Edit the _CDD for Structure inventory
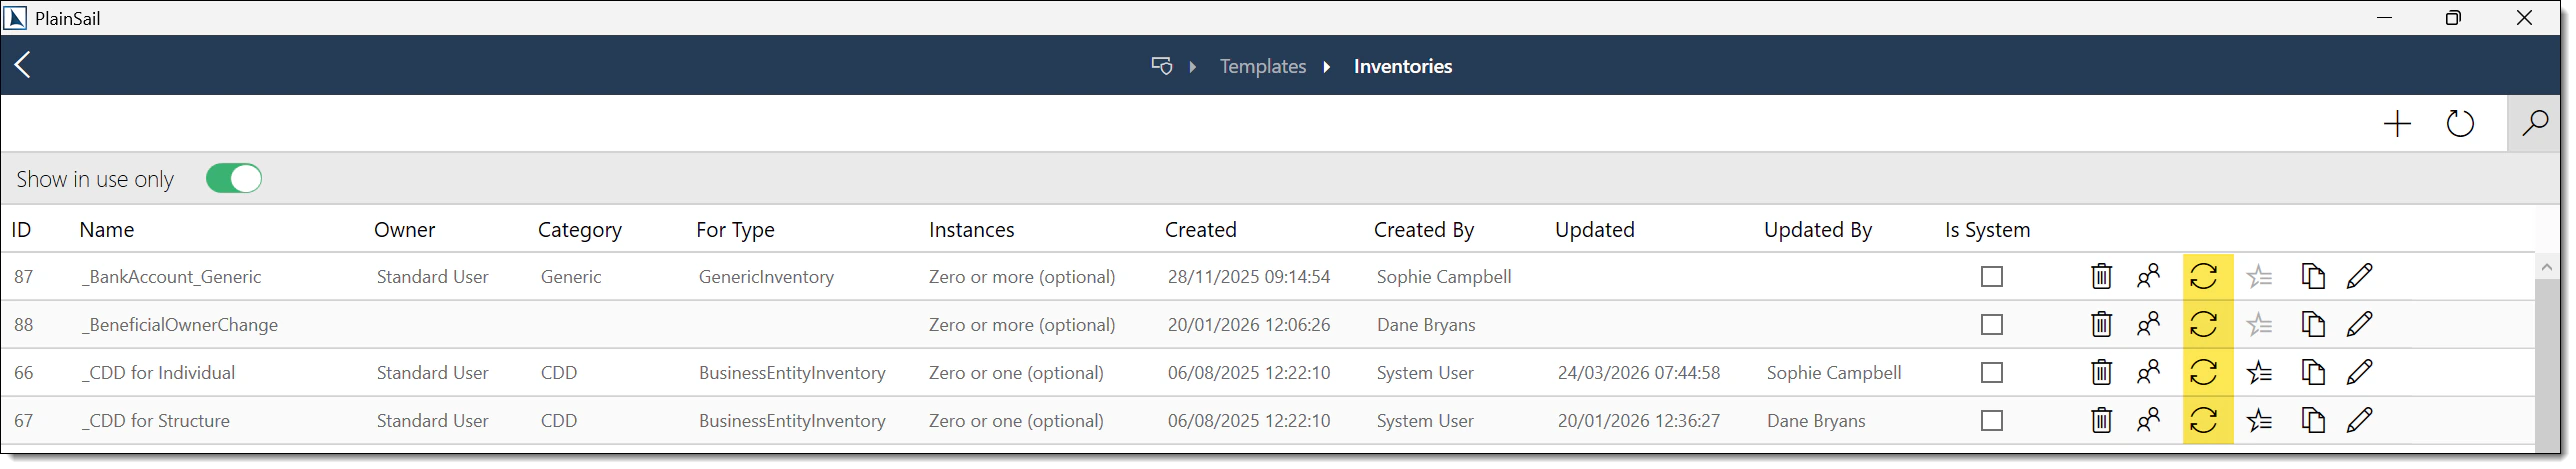 pyautogui.click(x=2360, y=420)
